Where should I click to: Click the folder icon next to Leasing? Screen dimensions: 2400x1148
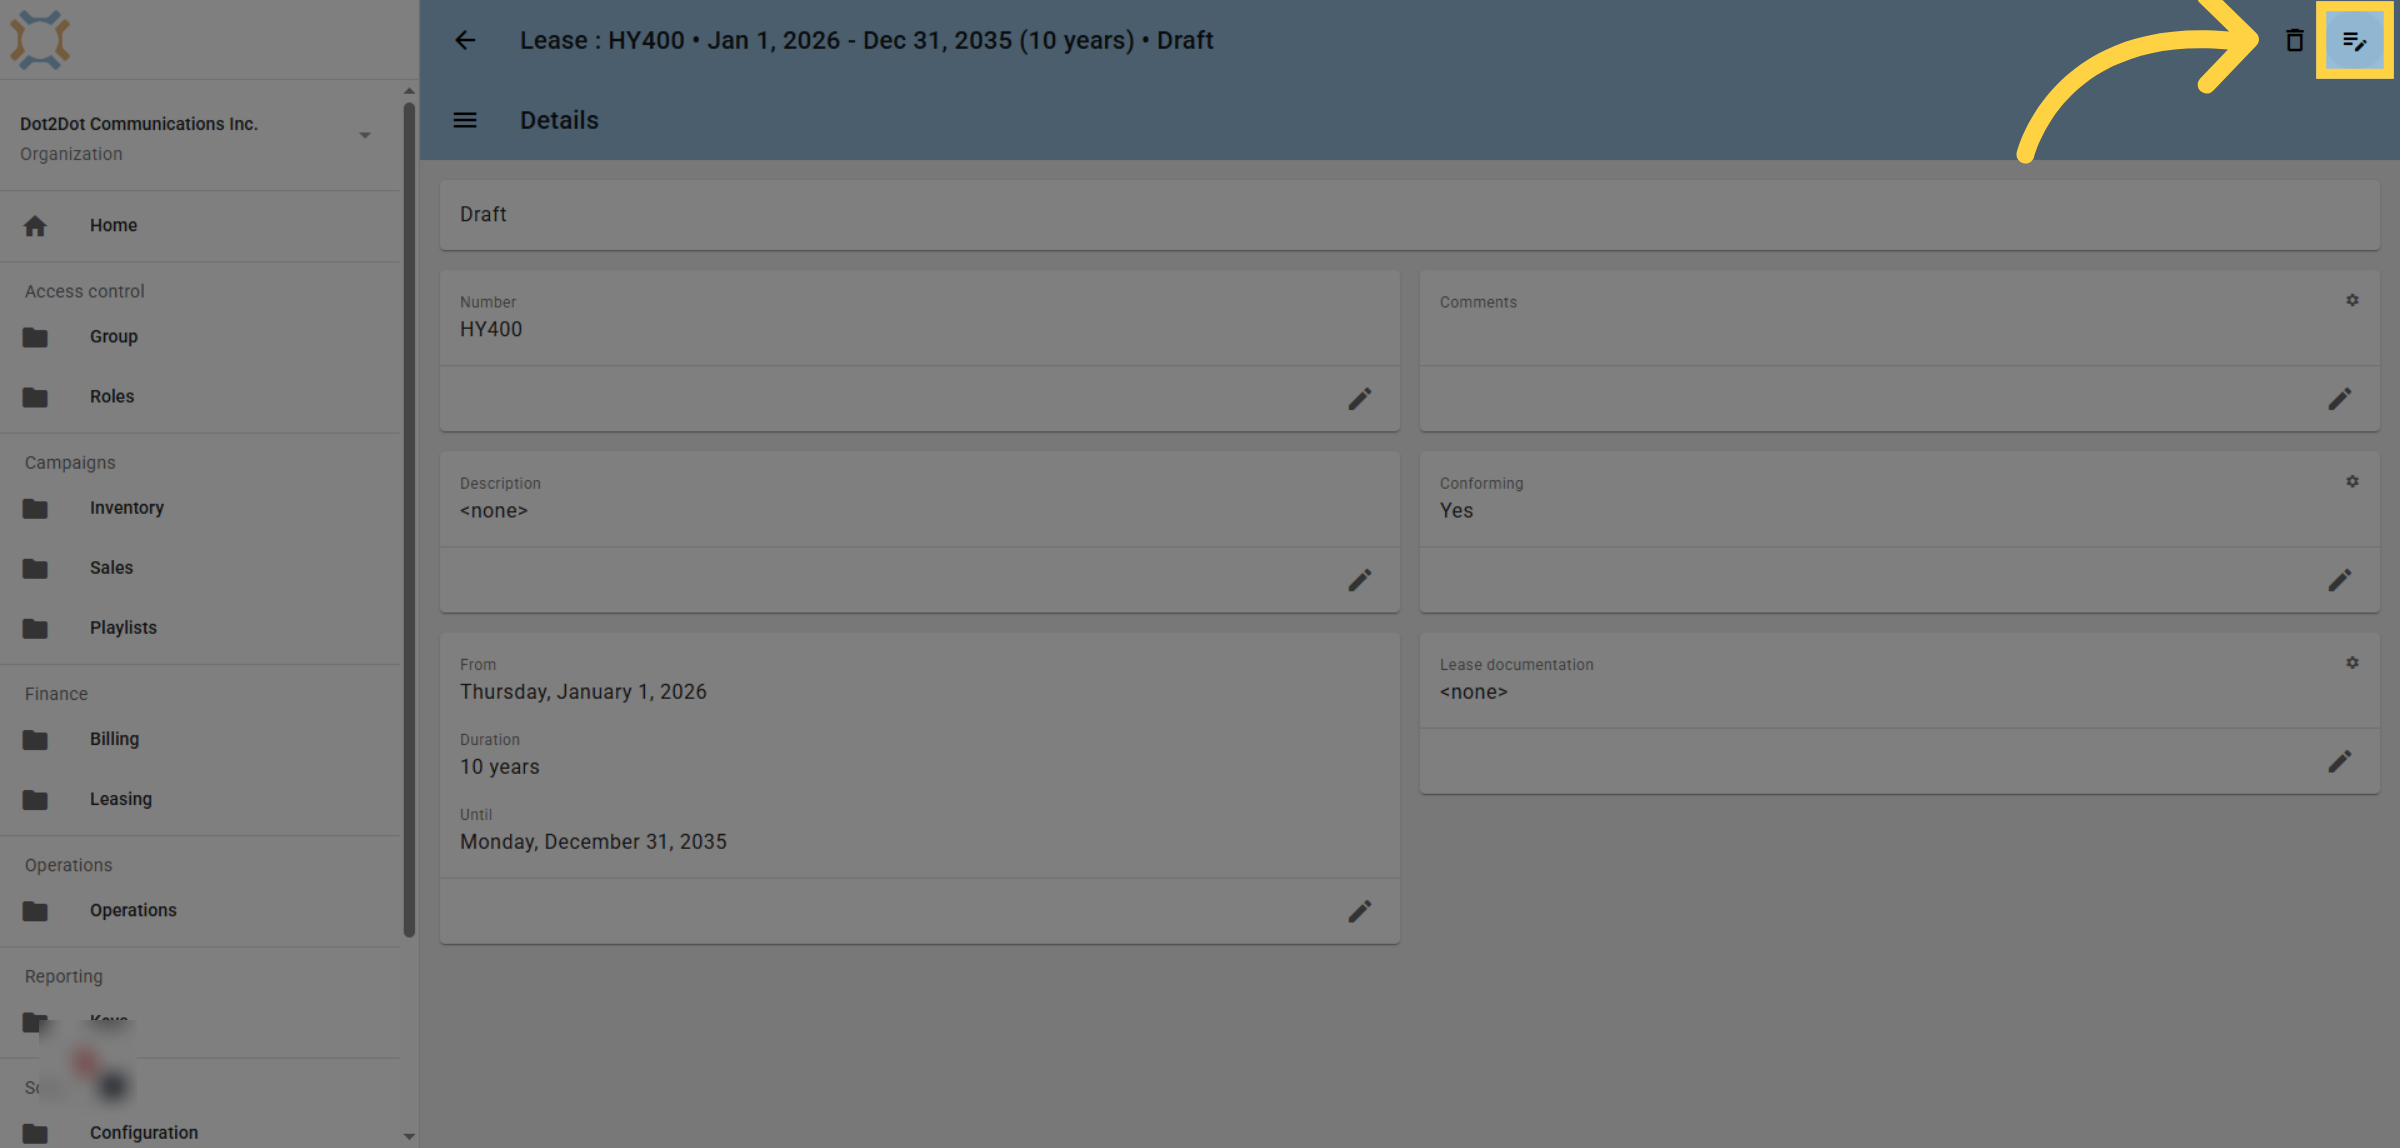tap(35, 799)
